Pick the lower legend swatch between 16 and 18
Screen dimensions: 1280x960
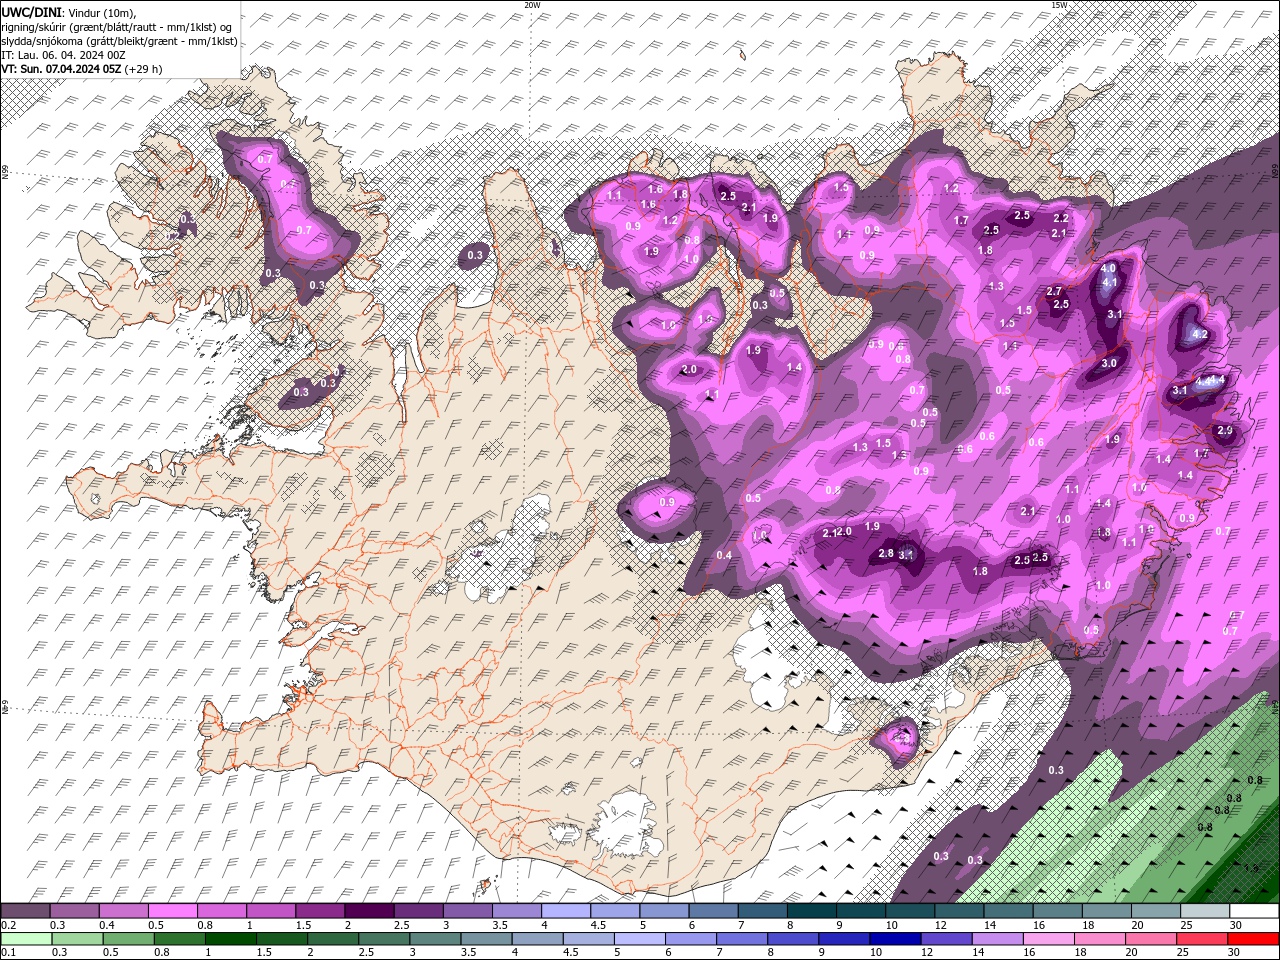(1049, 939)
